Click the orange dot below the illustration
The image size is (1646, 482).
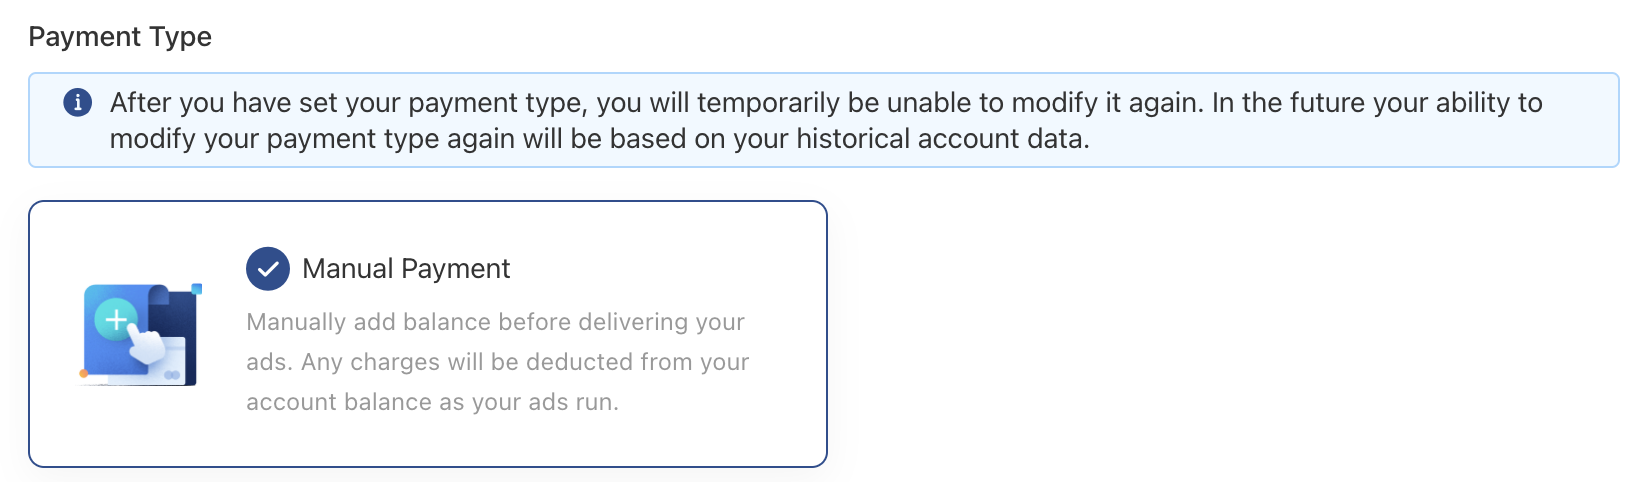click(84, 374)
